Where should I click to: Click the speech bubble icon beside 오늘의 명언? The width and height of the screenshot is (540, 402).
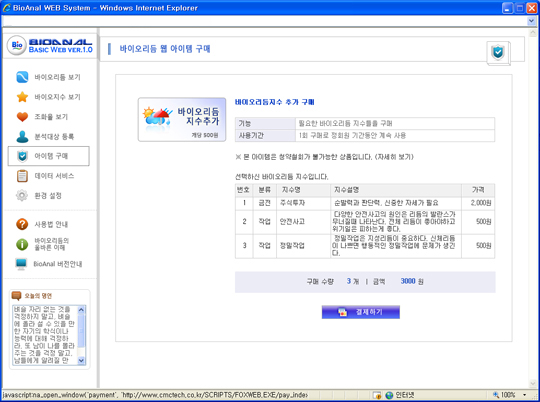click(16, 296)
